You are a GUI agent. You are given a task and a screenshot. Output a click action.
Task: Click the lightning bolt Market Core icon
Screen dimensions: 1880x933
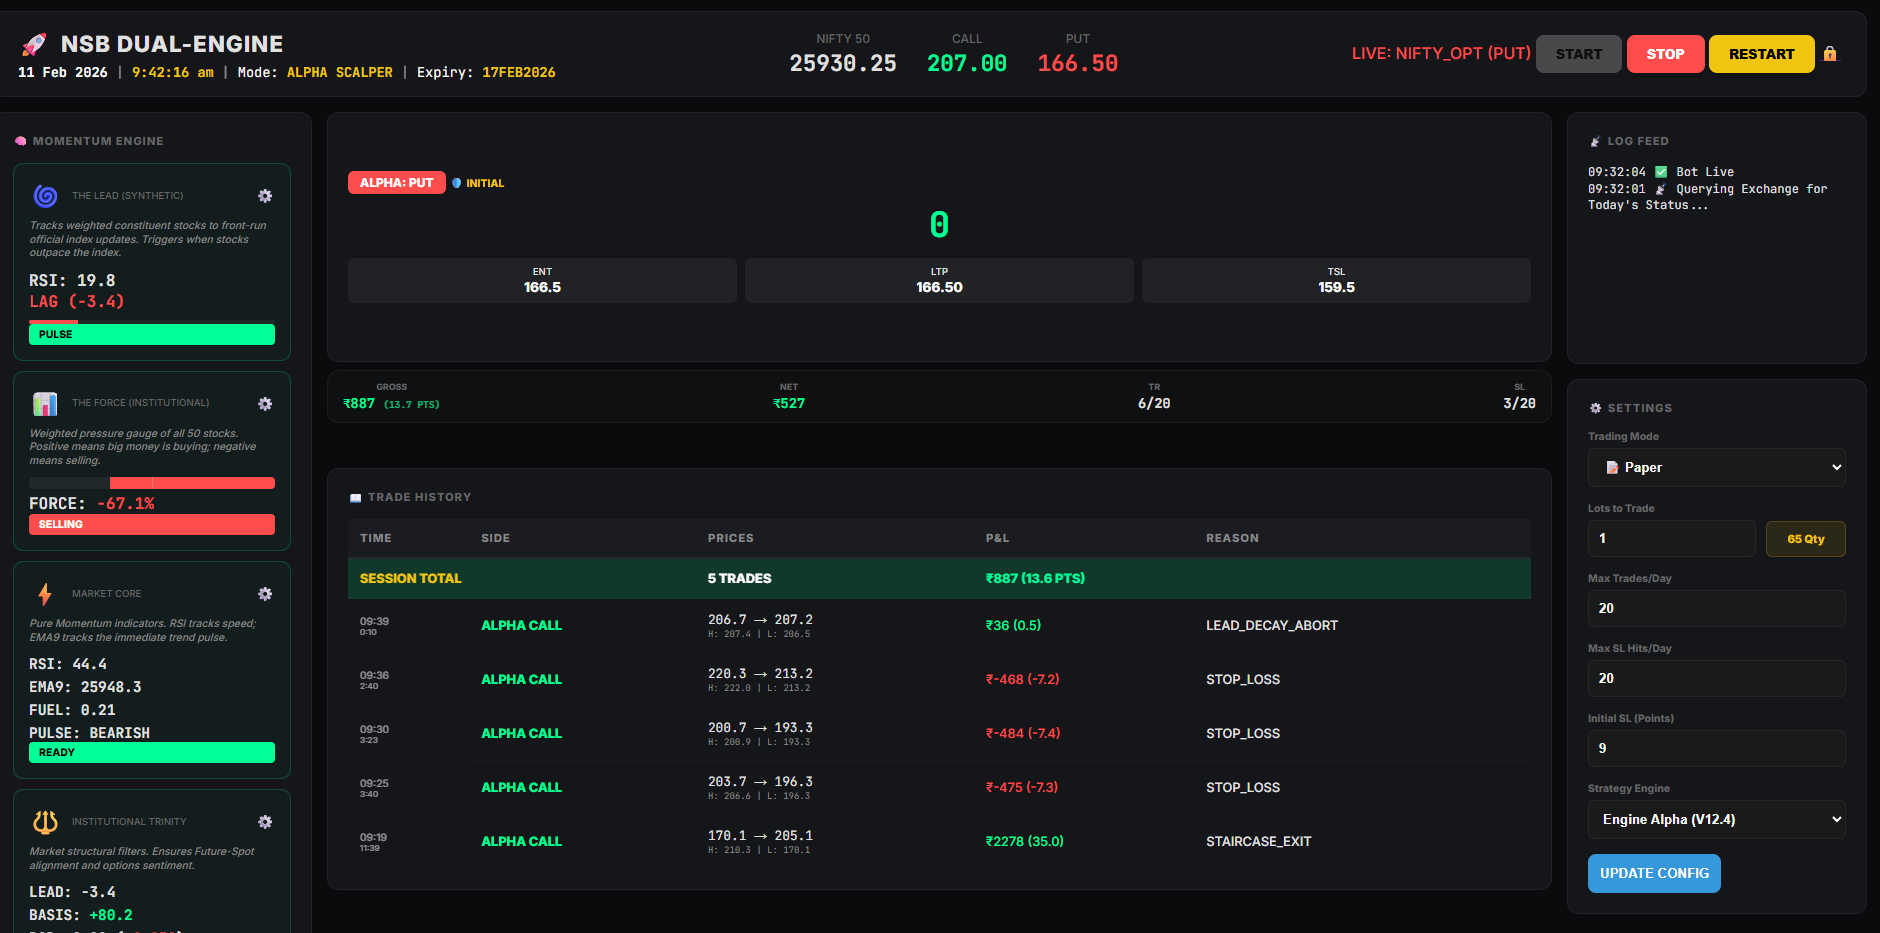(x=45, y=594)
